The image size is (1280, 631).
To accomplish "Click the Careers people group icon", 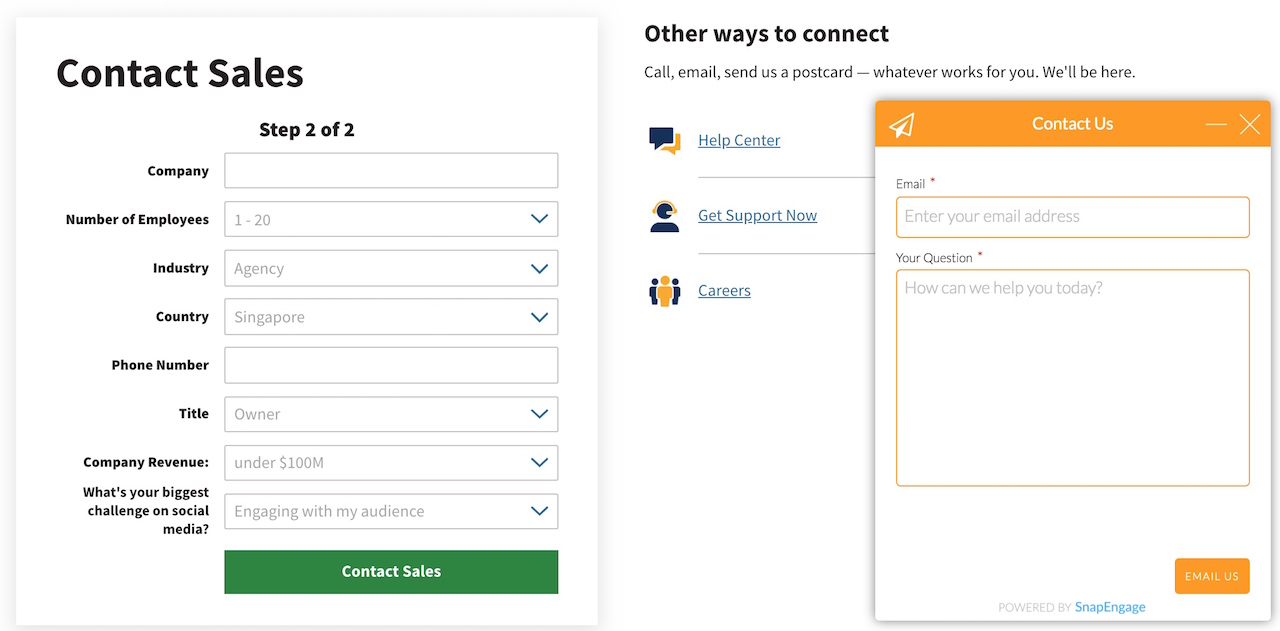I will click(x=664, y=291).
